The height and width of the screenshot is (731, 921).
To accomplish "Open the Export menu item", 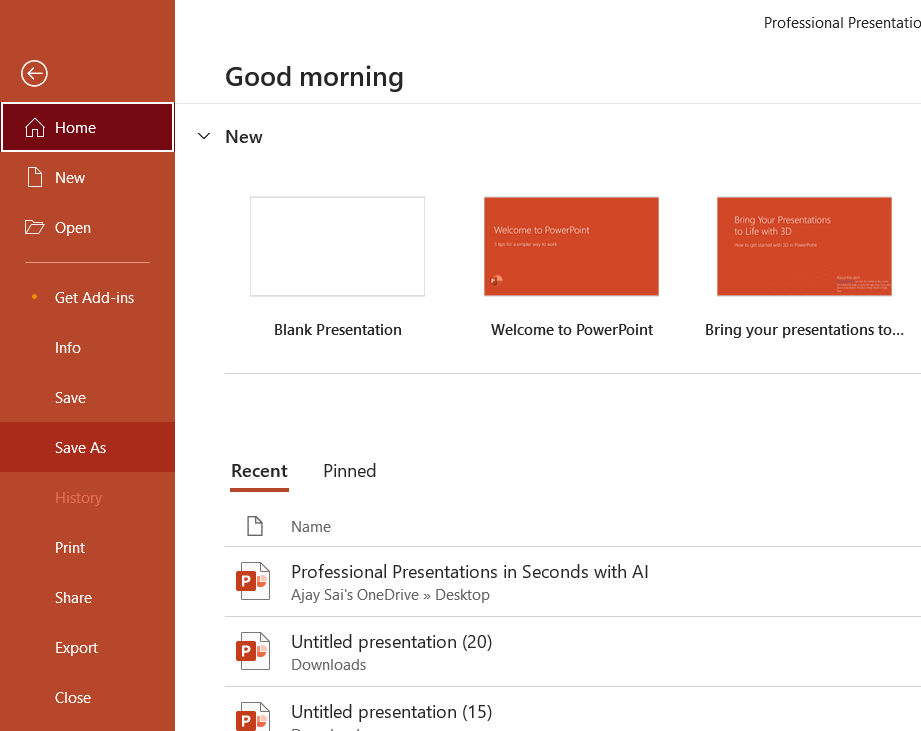I will [77, 648].
